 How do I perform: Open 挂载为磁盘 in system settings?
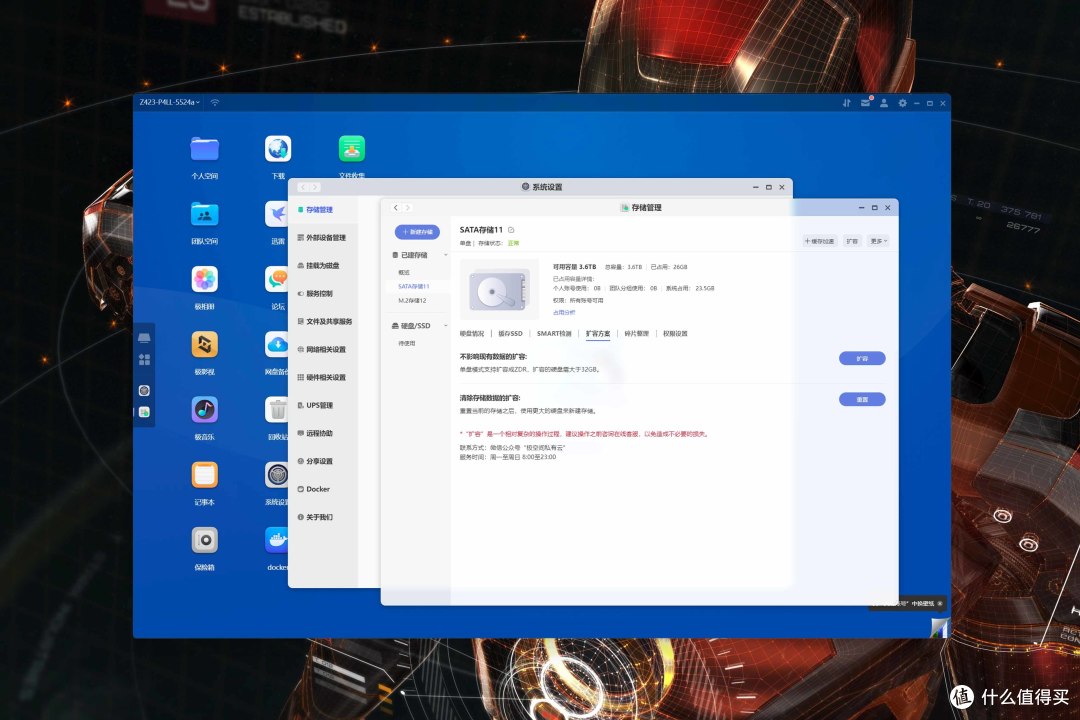[323, 265]
